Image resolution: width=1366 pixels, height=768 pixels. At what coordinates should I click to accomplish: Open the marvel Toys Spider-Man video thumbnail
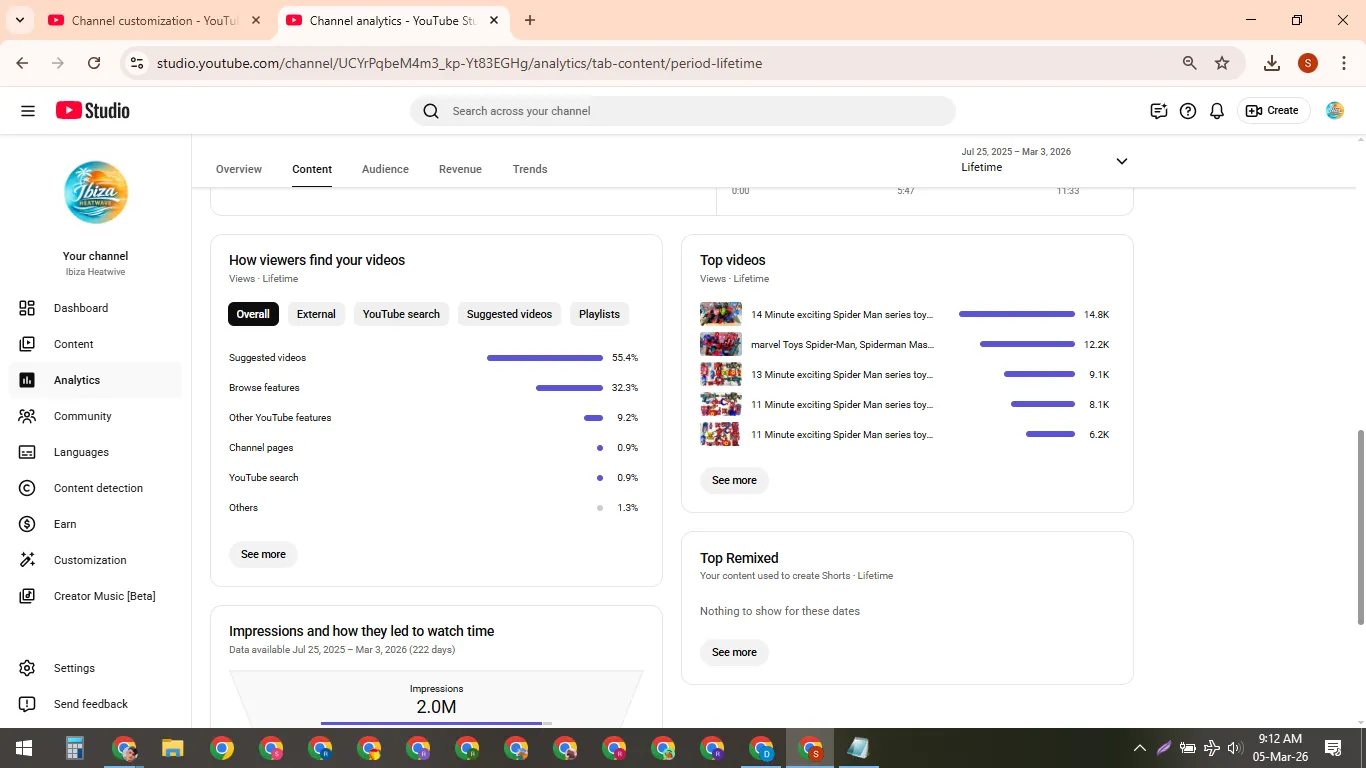pyautogui.click(x=721, y=344)
